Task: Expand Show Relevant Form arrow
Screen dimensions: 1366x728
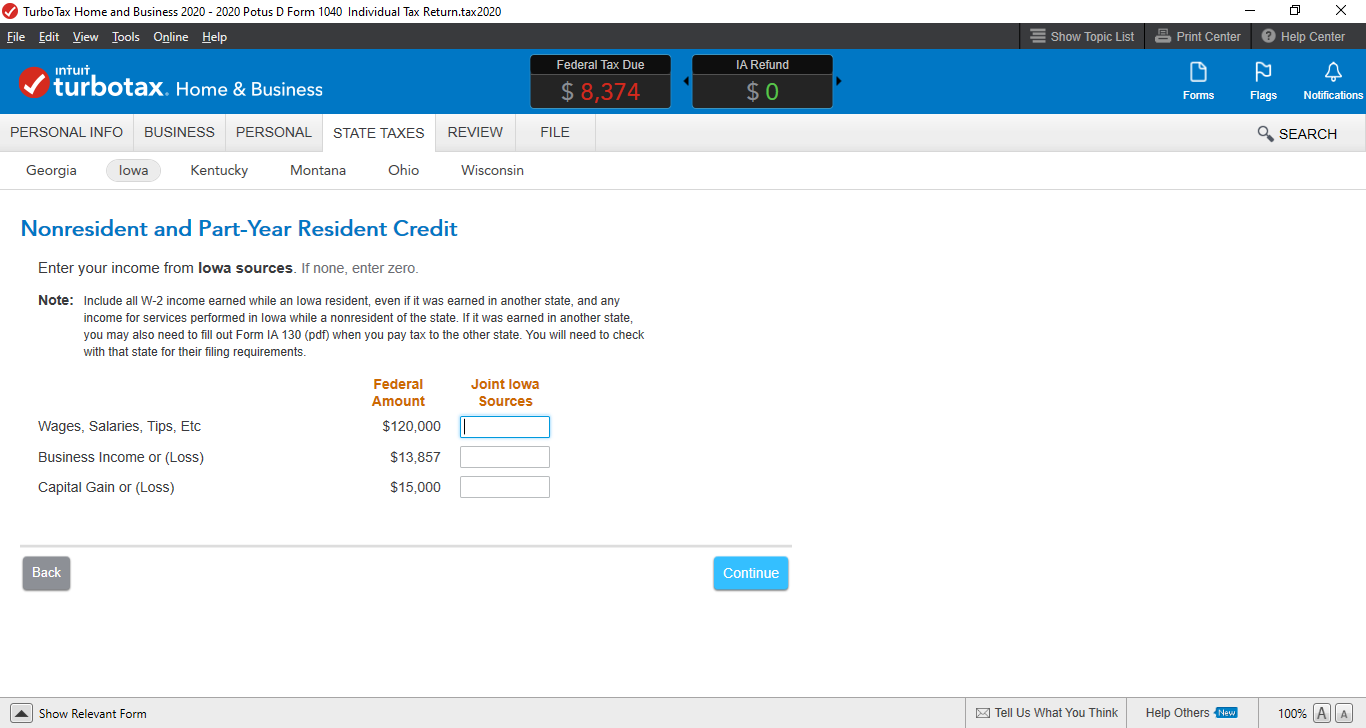Action: click(x=21, y=713)
